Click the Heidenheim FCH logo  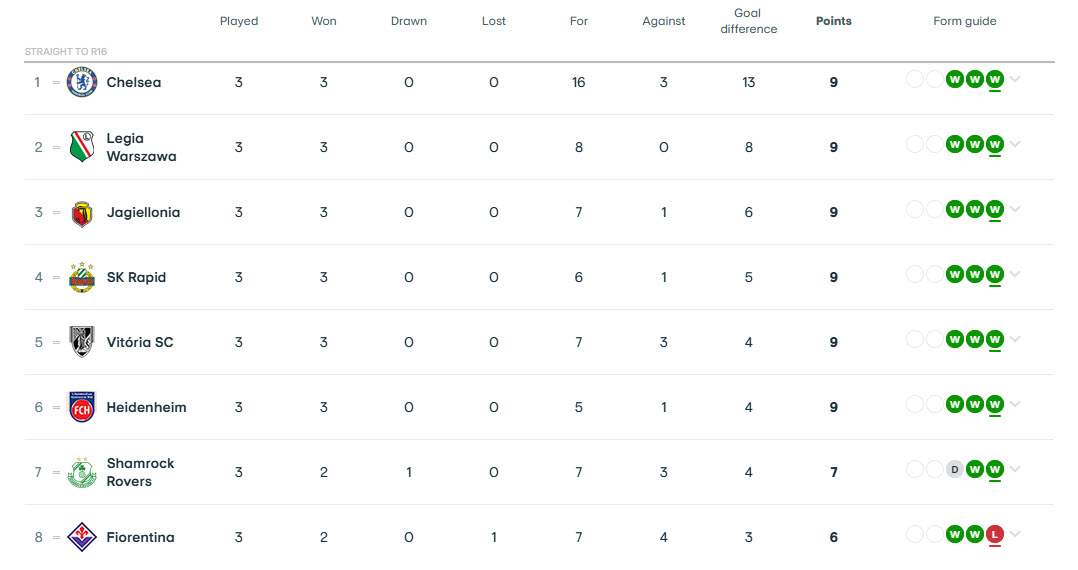click(x=81, y=407)
